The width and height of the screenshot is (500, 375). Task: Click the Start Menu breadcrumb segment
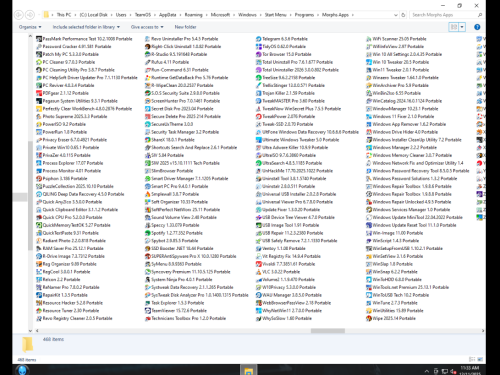coord(276,15)
